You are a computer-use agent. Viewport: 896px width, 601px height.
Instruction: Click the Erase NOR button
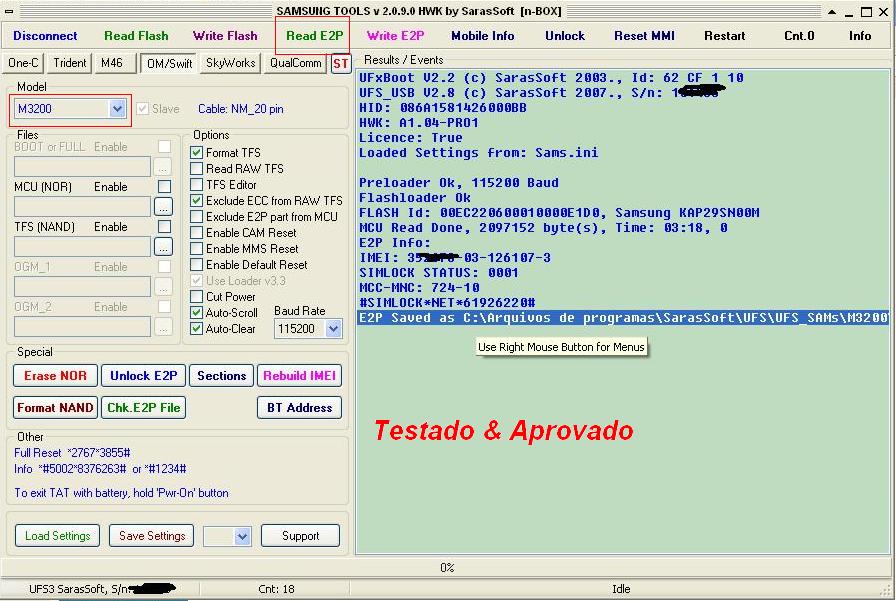55,375
